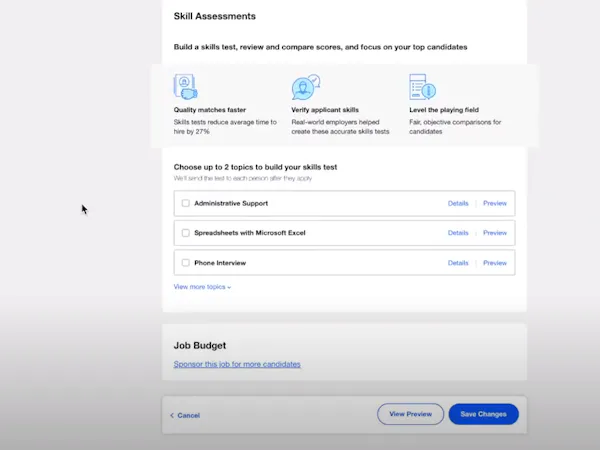Click the Skill Assessments heading
600x450 pixels.
215,16
